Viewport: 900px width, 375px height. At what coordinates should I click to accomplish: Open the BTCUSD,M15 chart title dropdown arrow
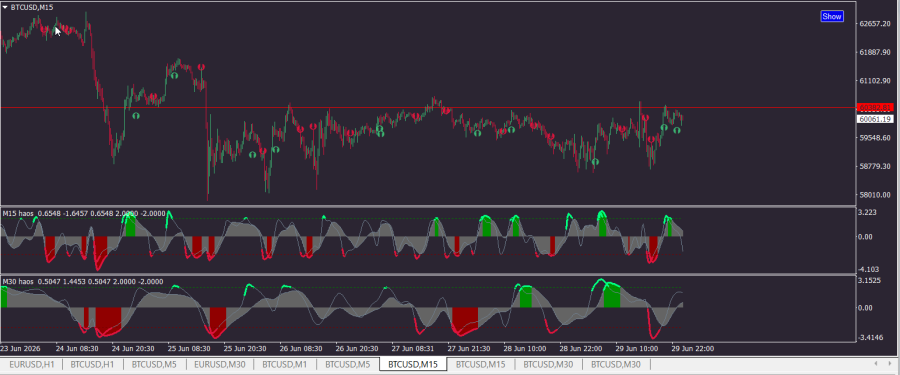coord(5,7)
